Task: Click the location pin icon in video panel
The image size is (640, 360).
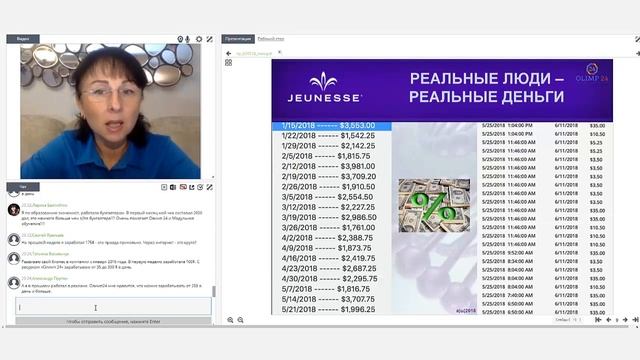Action: click(180, 39)
